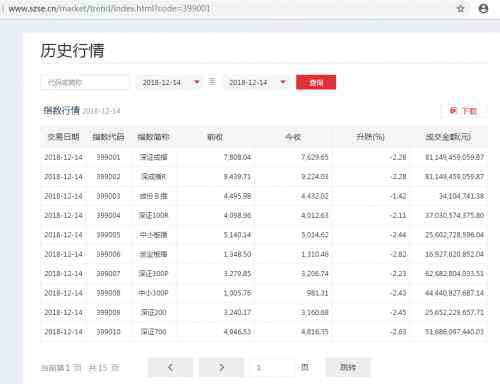
Task: Select index code 399008
Action: [108, 293]
